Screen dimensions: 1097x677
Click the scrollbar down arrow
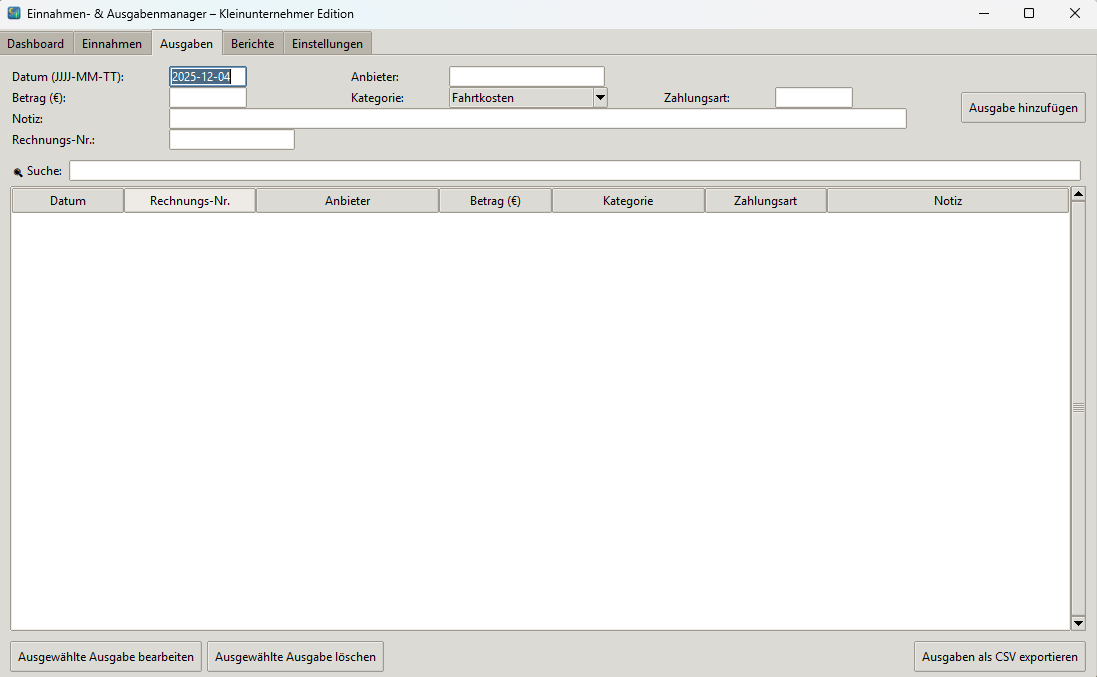point(1078,622)
